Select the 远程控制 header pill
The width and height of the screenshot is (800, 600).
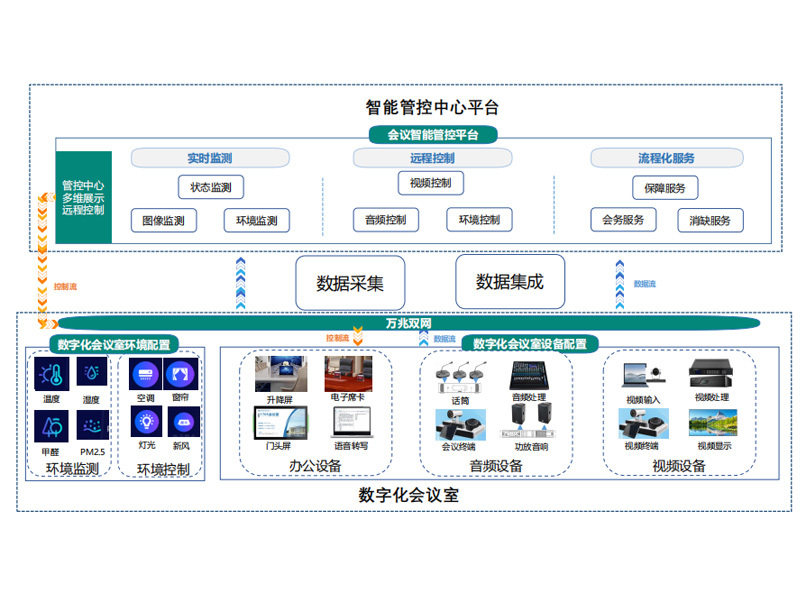[432, 158]
